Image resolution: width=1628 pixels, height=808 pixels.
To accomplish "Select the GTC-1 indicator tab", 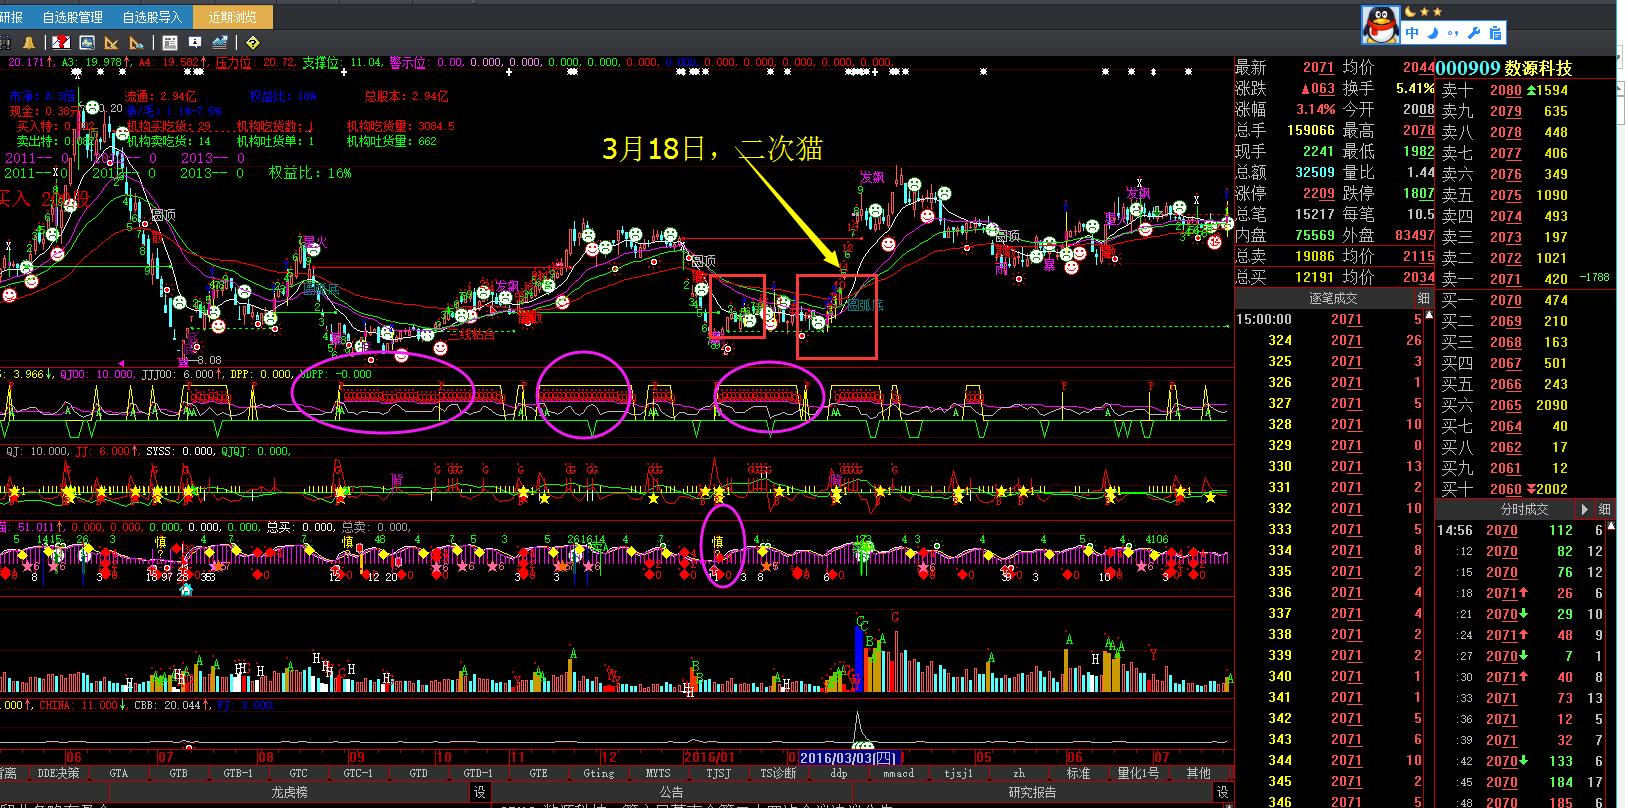I will click(358, 773).
